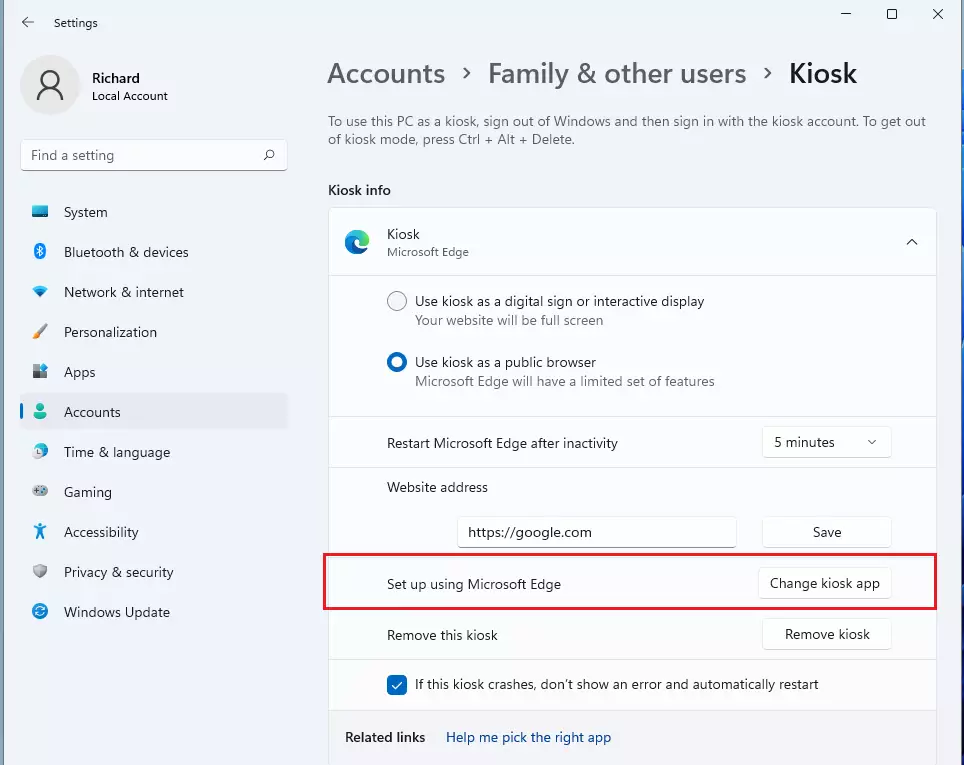Uncheck automatically restart on kiosk crash
964x765 pixels.
[x=397, y=684]
